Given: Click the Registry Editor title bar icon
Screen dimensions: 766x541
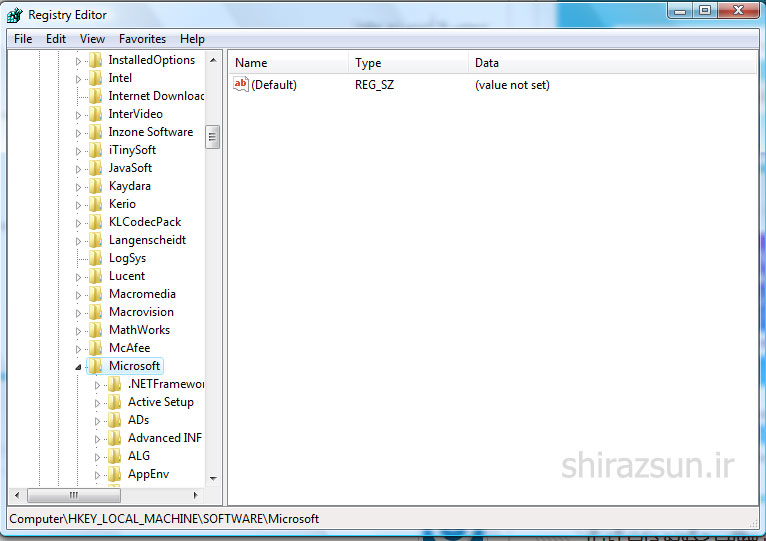Looking at the screenshot, I should tap(15, 15).
